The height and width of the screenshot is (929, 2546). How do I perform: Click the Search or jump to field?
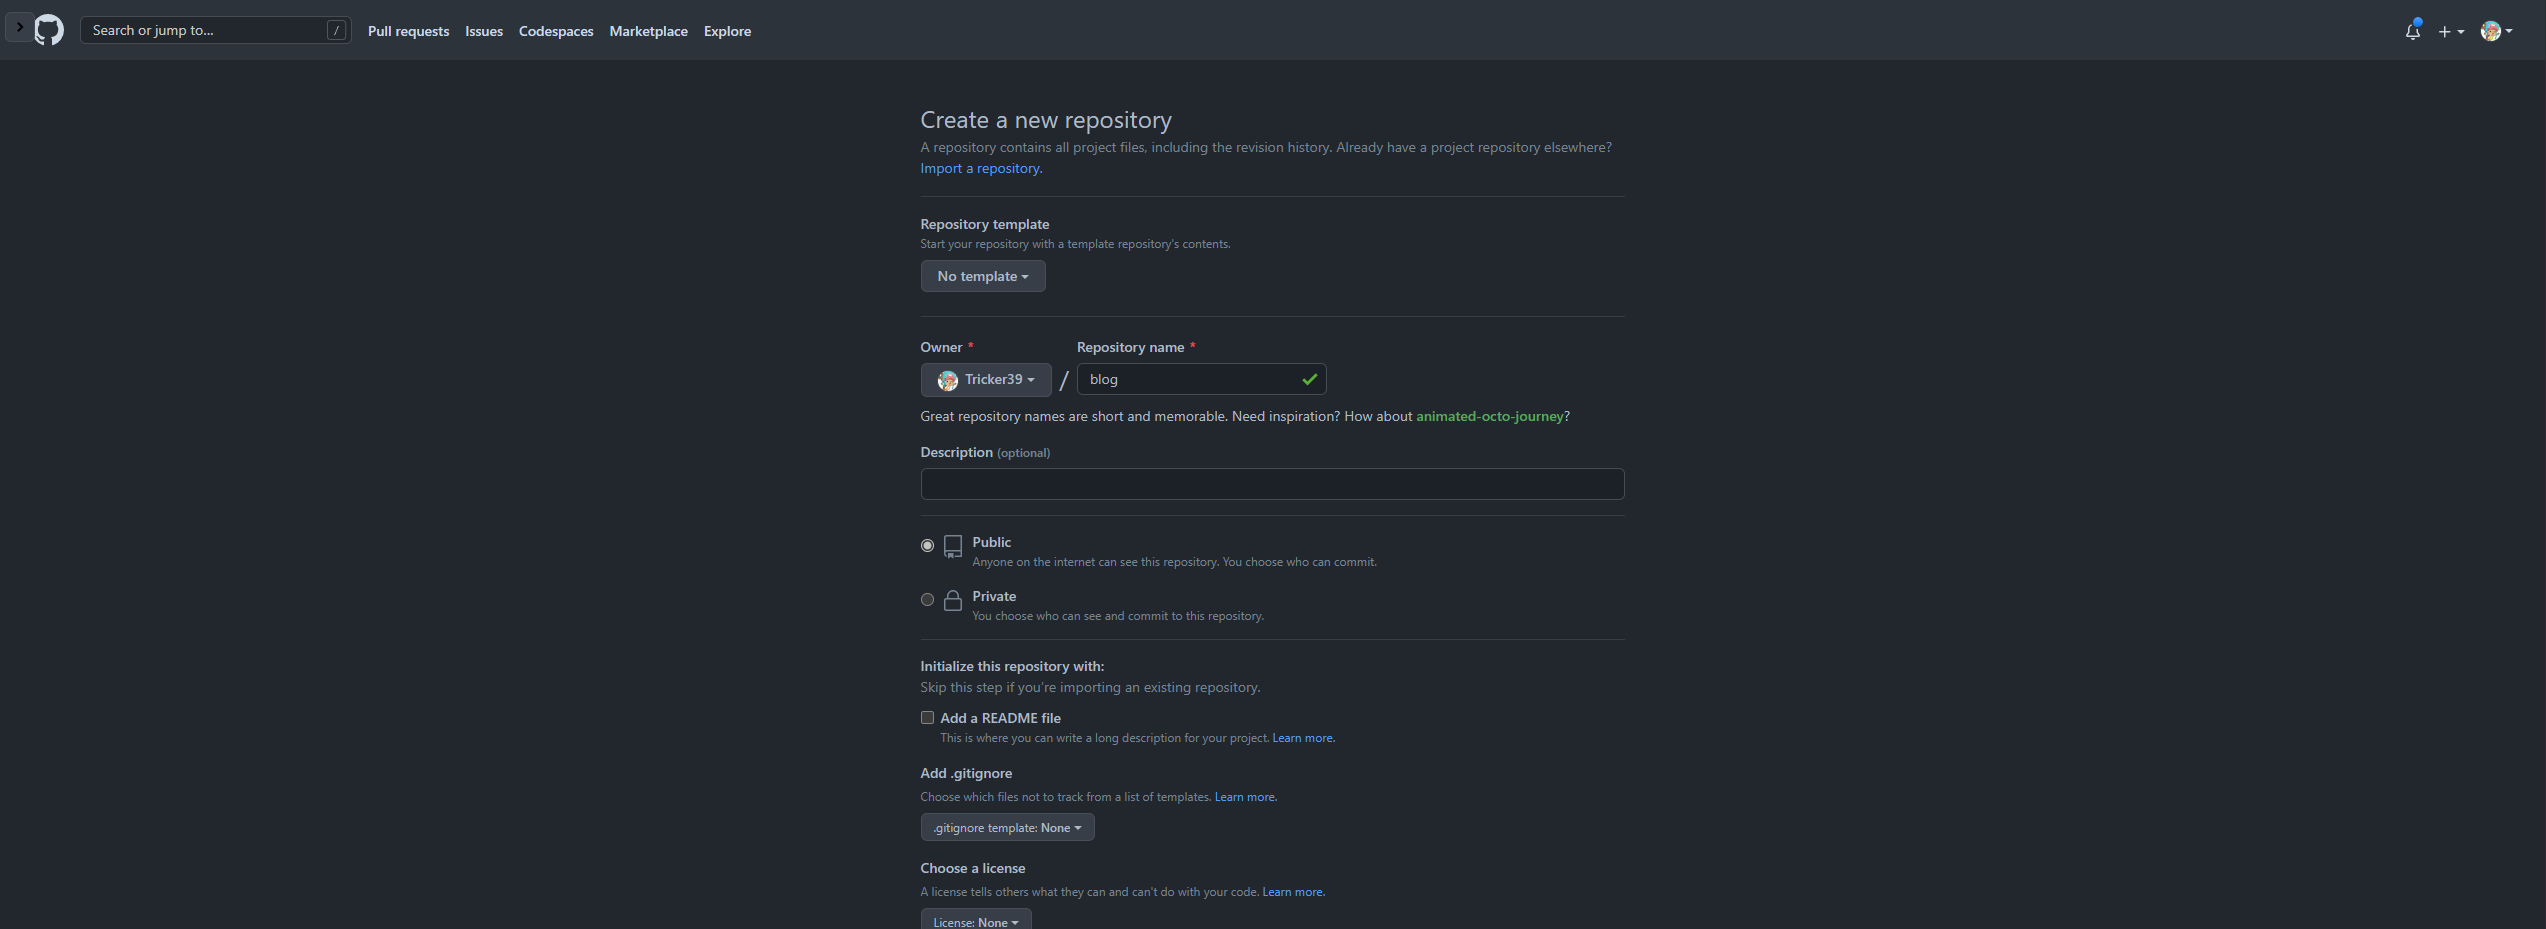[x=215, y=30]
